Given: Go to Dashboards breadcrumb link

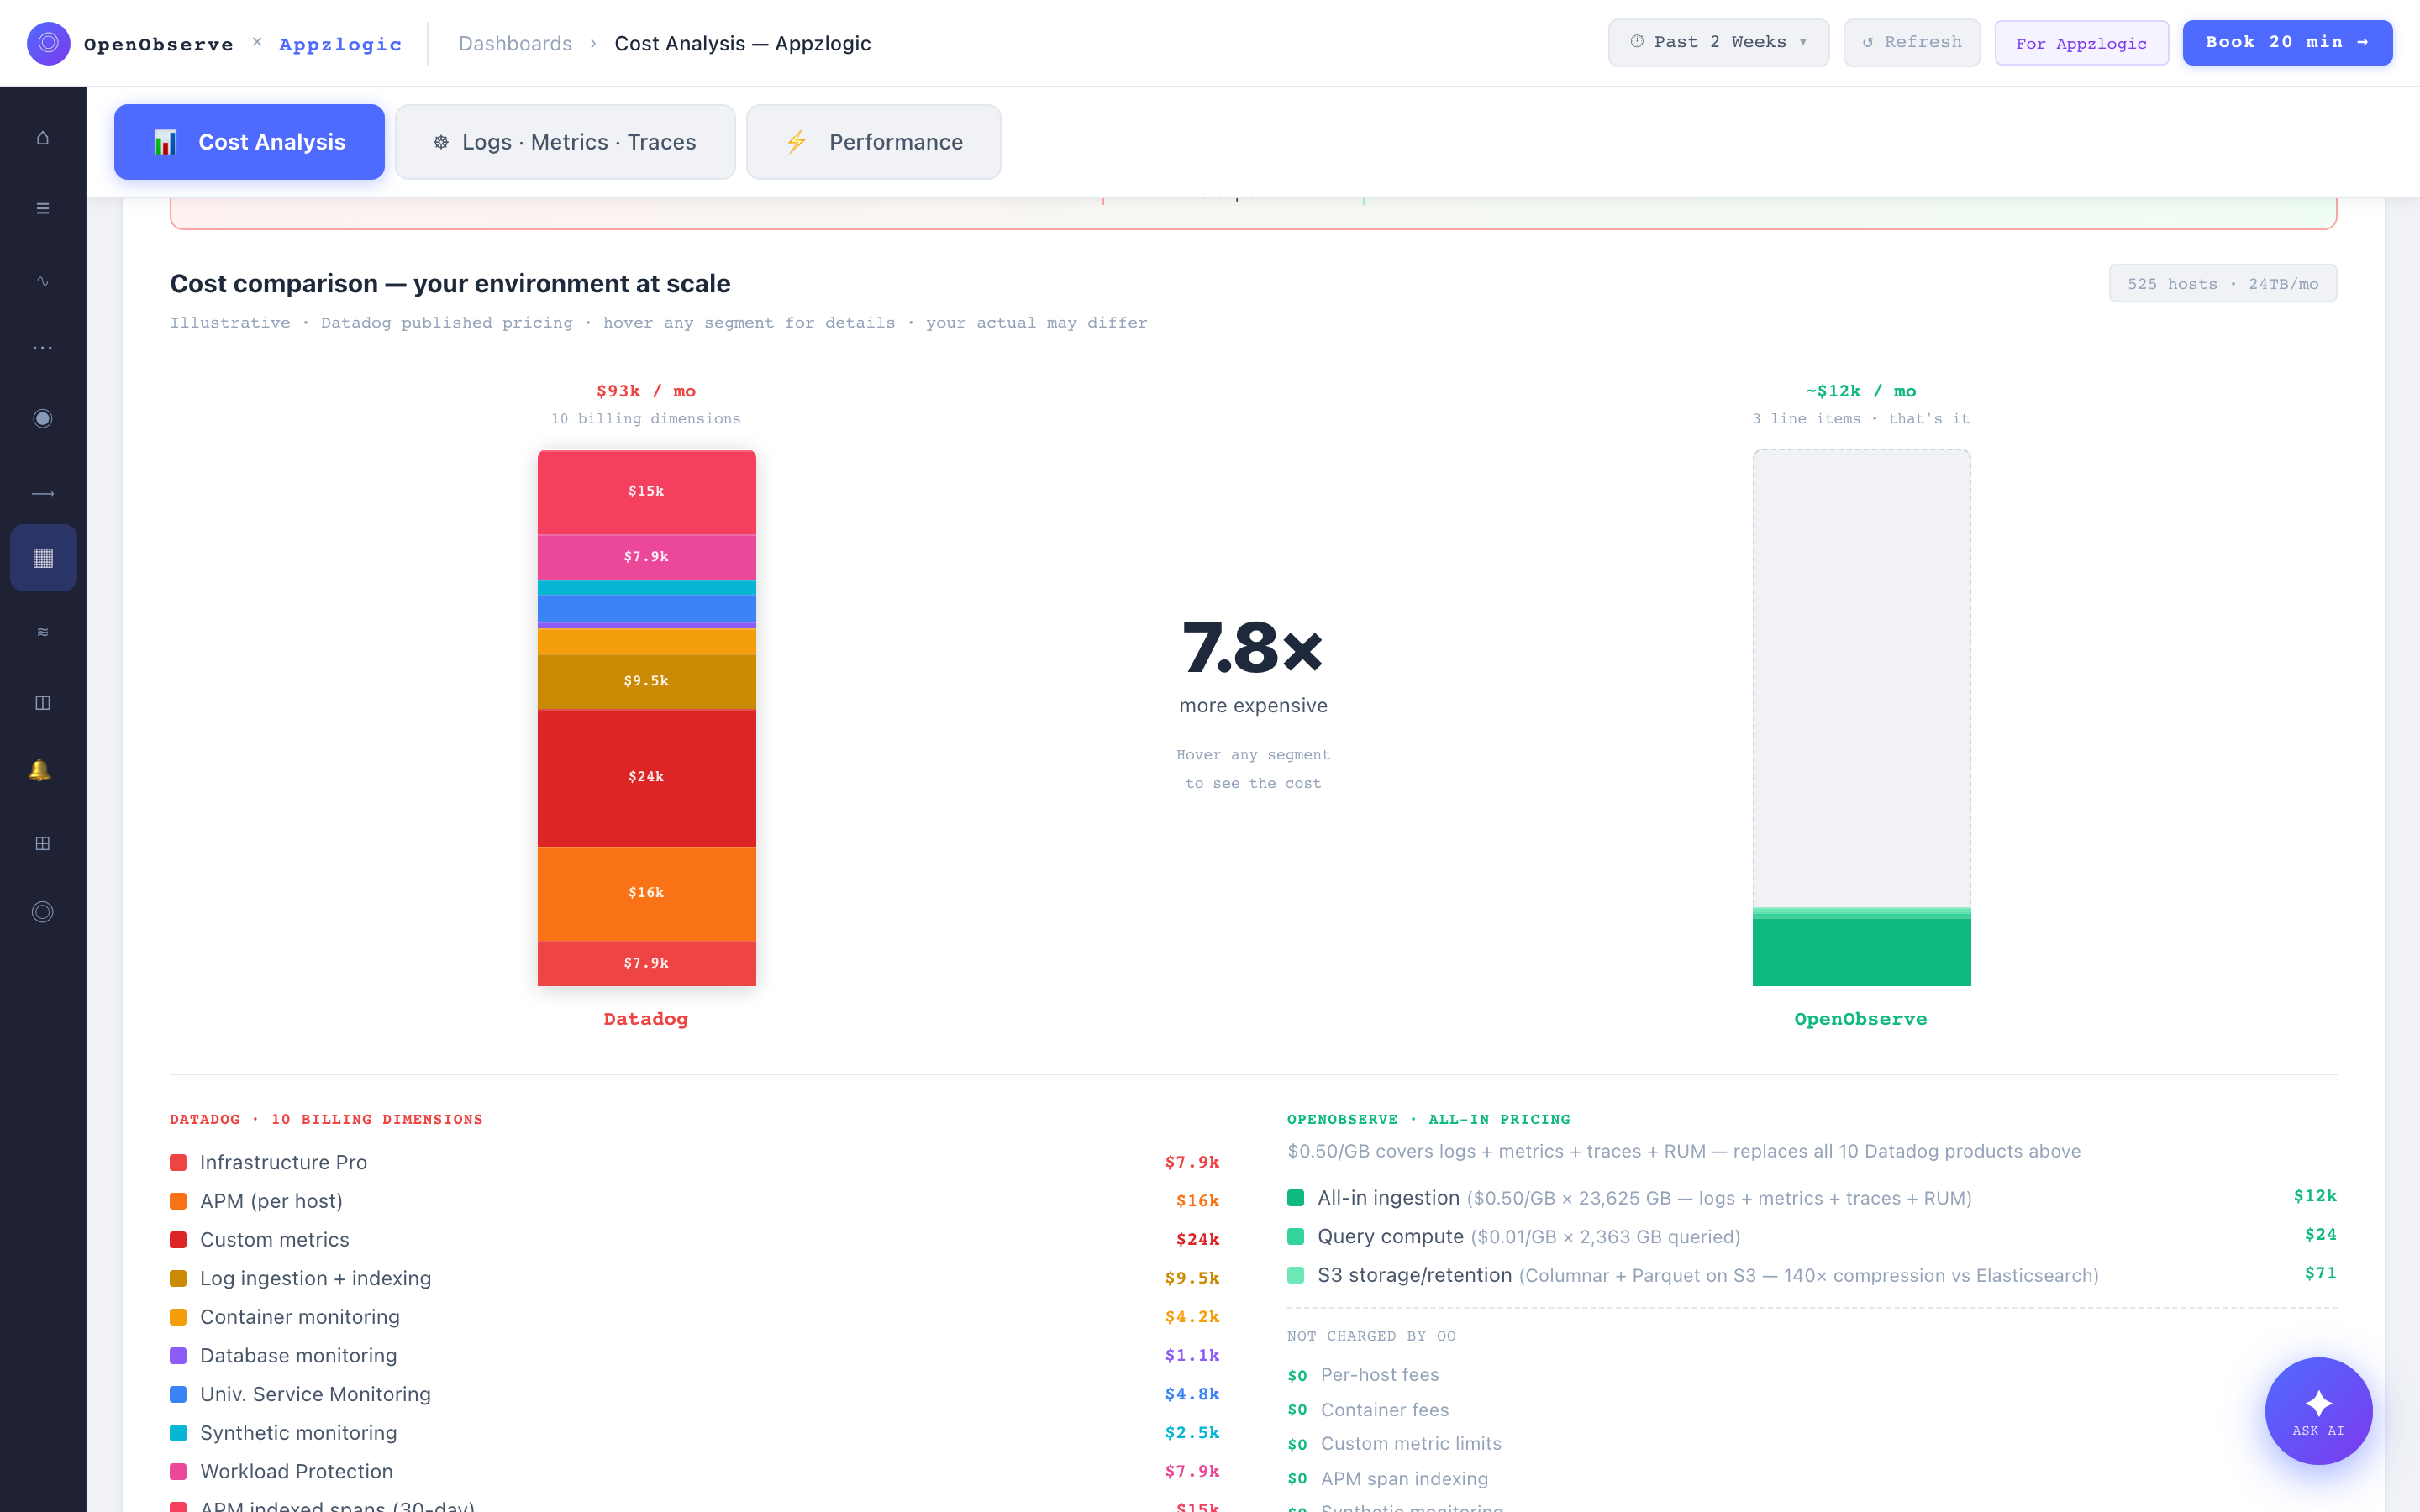Looking at the screenshot, I should pyautogui.click(x=515, y=43).
